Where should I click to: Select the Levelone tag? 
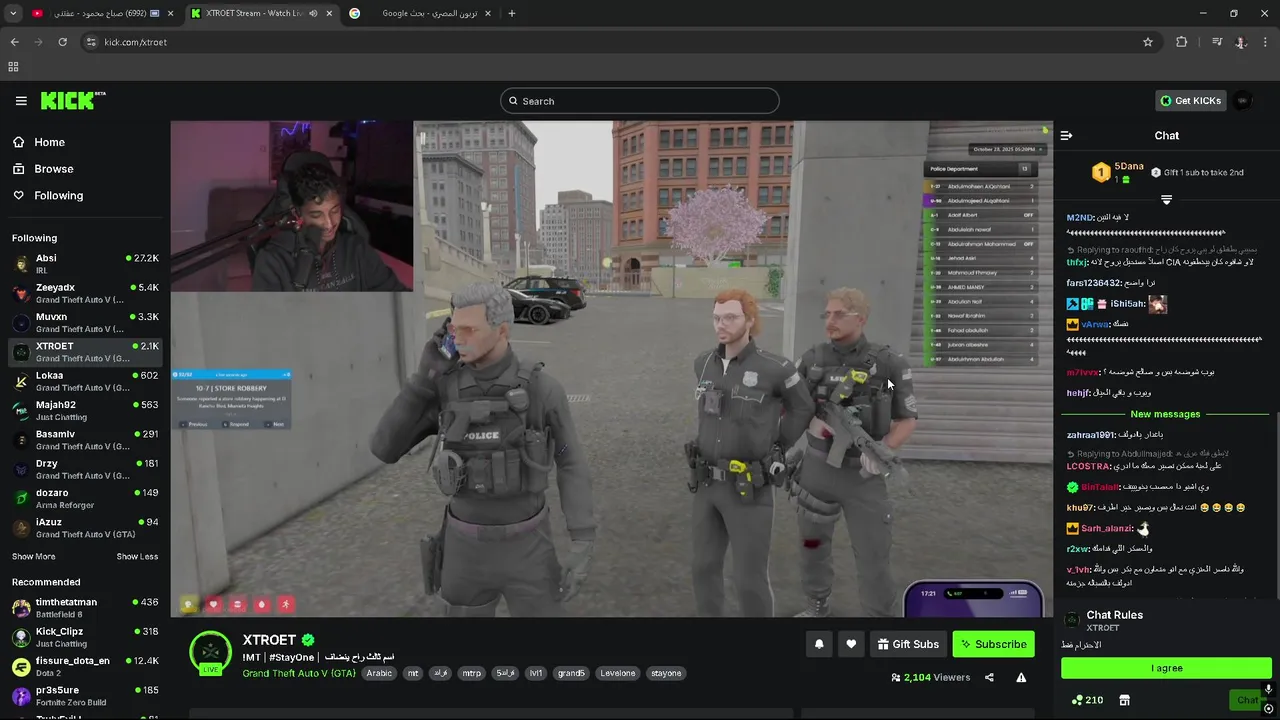pyautogui.click(x=618, y=673)
